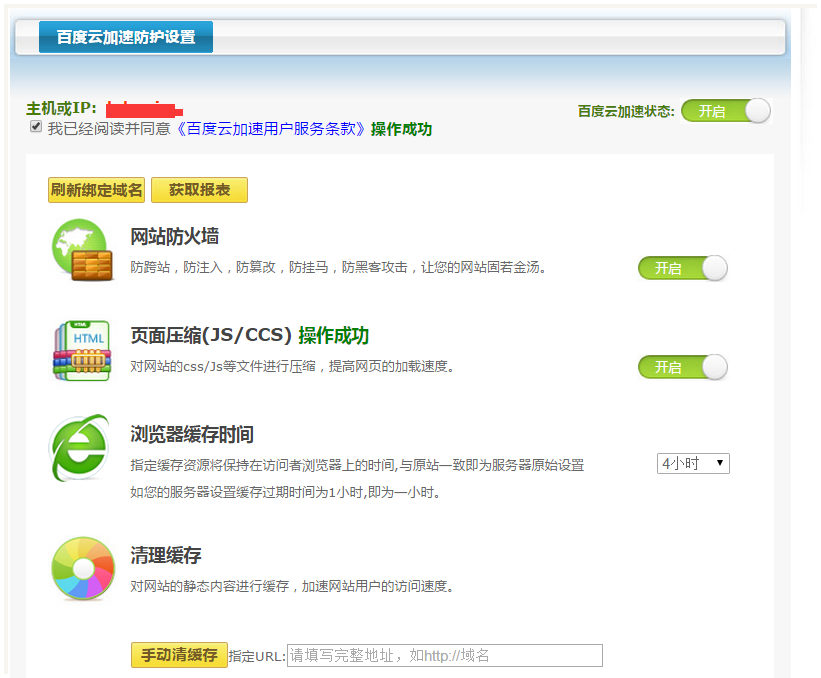821x678 pixels.
Task: Toggle the 百度云加速状态 switch
Action: tap(726, 111)
